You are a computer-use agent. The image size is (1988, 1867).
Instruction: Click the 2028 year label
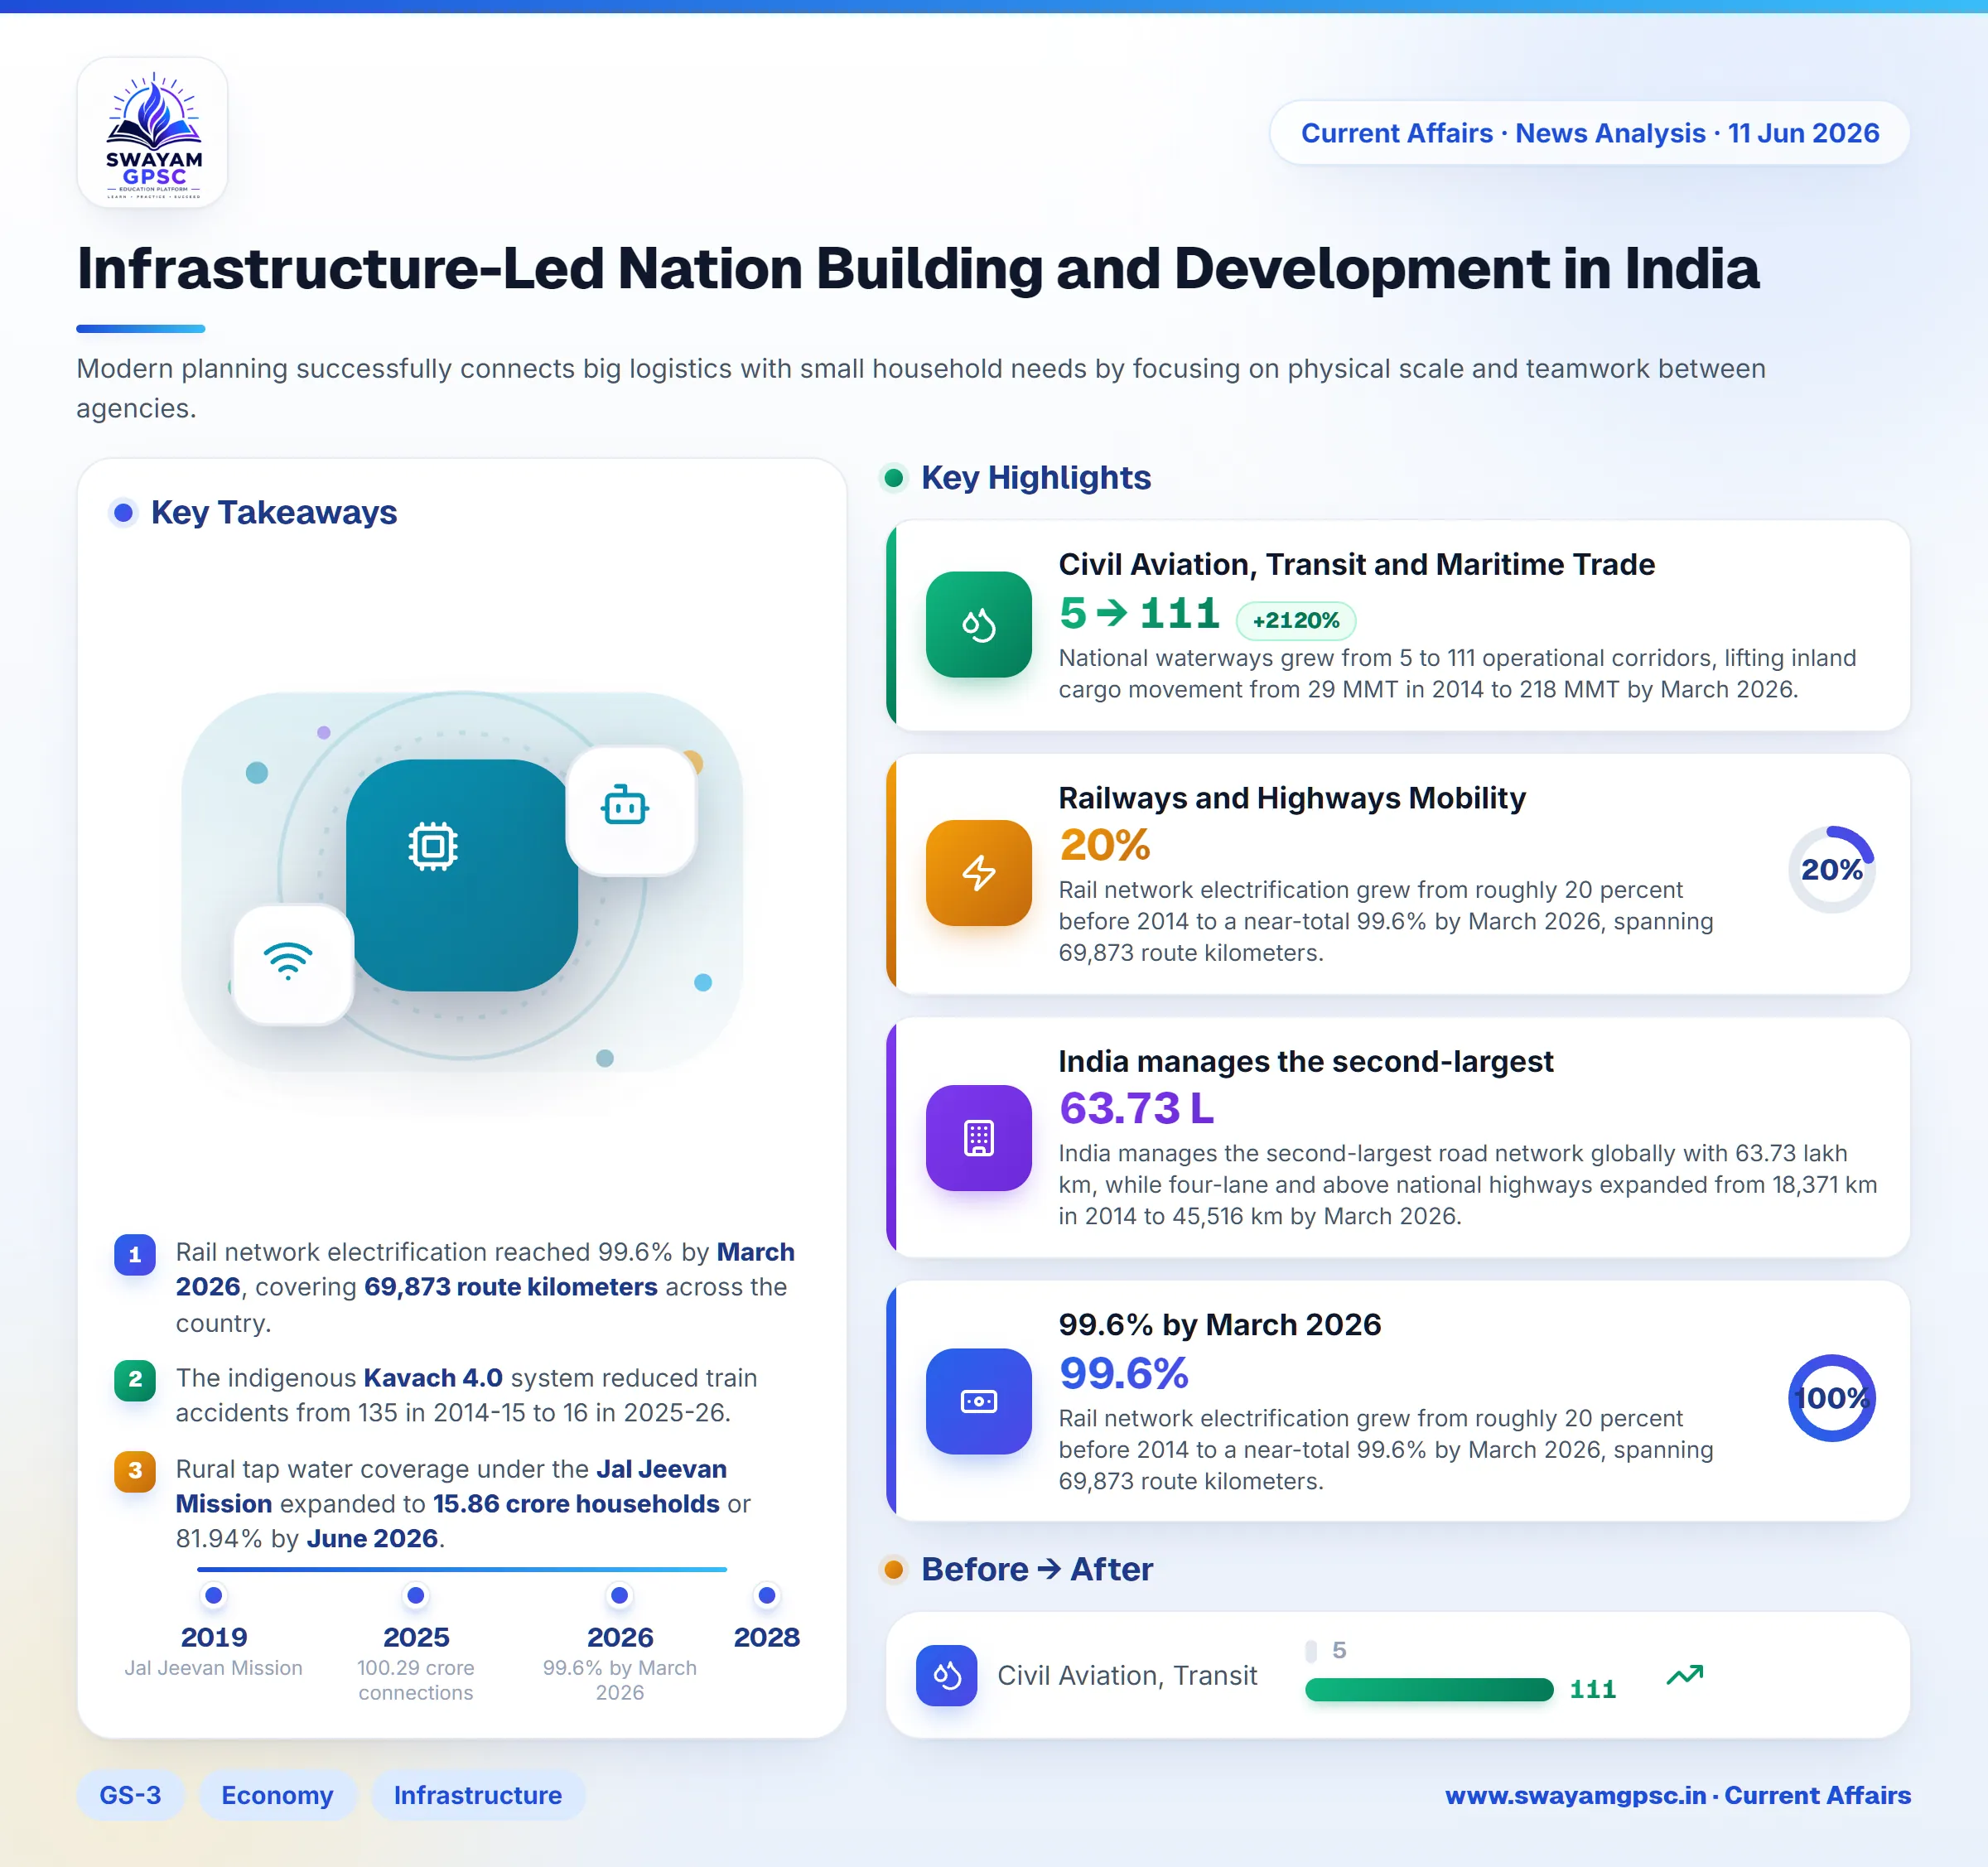coord(767,1637)
